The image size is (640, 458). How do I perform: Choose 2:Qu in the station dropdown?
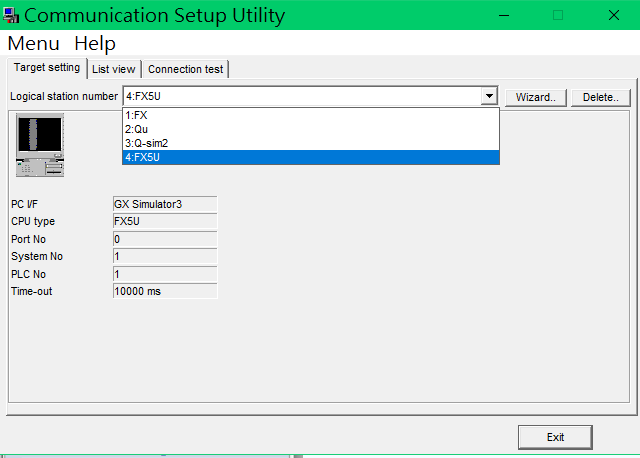(x=310, y=129)
